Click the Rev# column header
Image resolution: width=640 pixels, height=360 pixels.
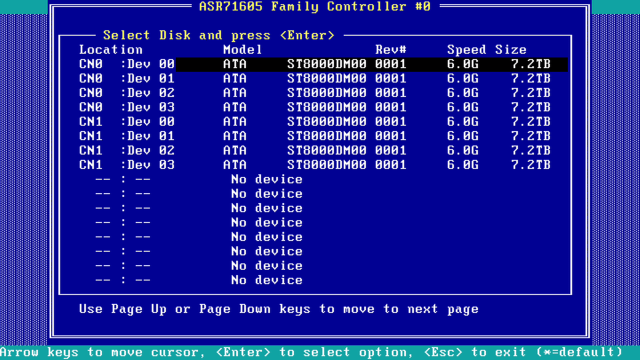tap(391, 50)
